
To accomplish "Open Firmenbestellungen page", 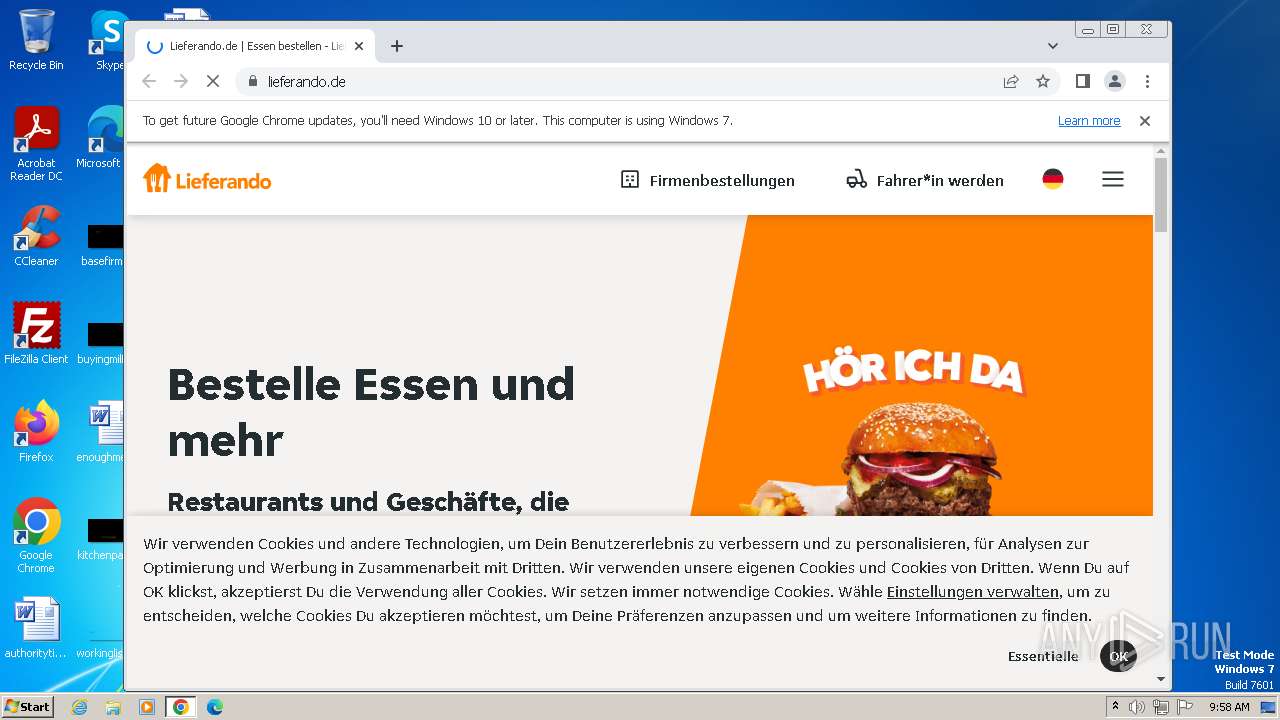I will (x=708, y=180).
